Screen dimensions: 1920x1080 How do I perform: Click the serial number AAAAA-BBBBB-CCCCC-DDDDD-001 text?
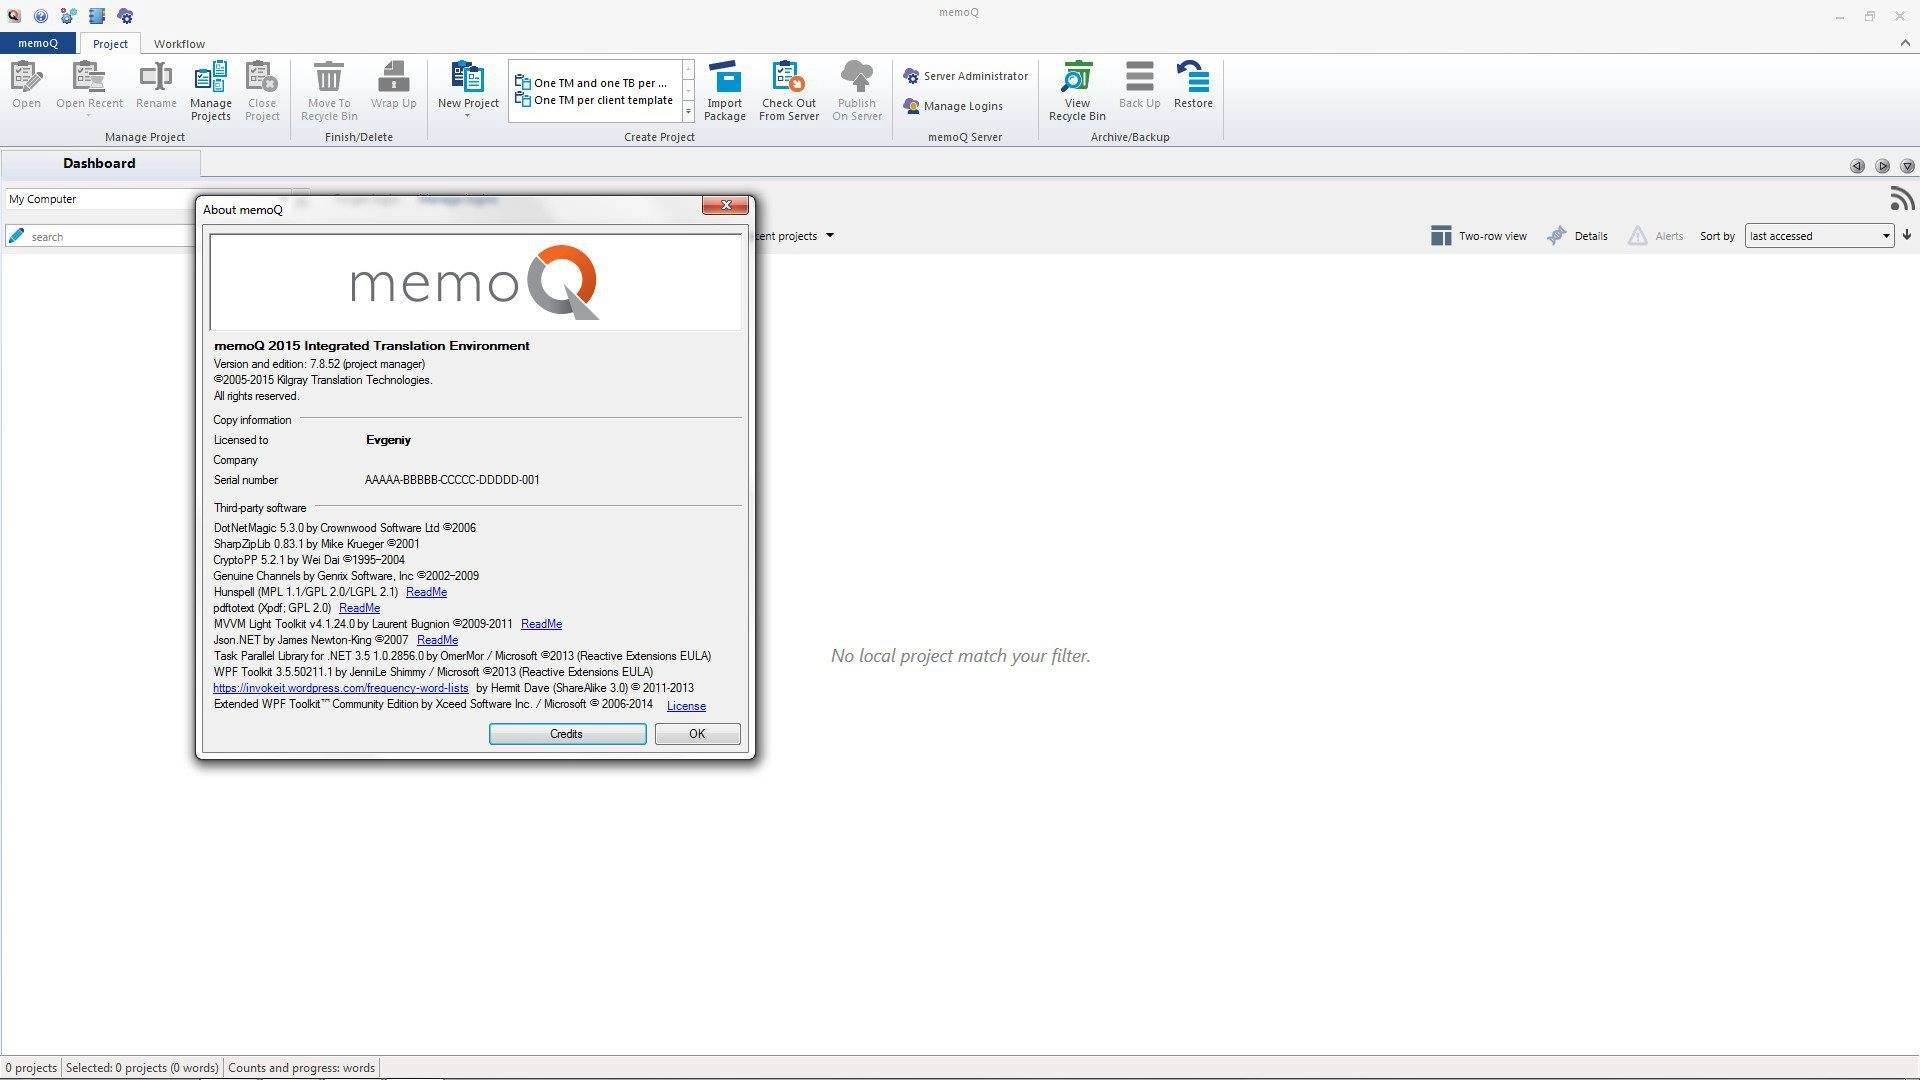[x=452, y=480]
